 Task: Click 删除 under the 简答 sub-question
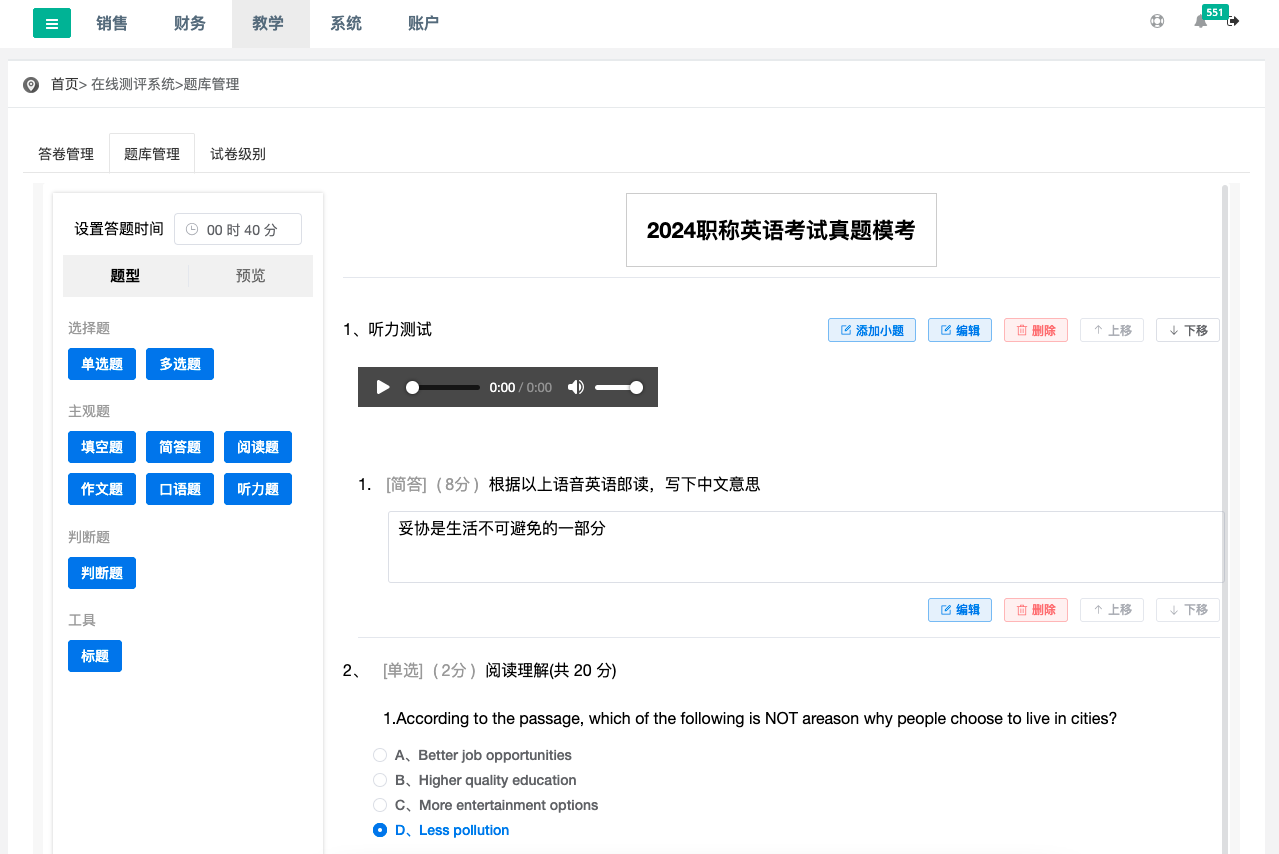tap(1036, 610)
